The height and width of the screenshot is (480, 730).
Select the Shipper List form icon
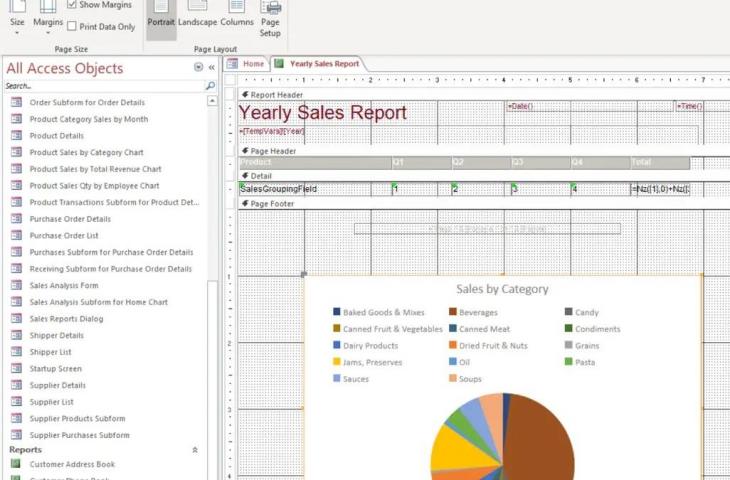point(16,352)
